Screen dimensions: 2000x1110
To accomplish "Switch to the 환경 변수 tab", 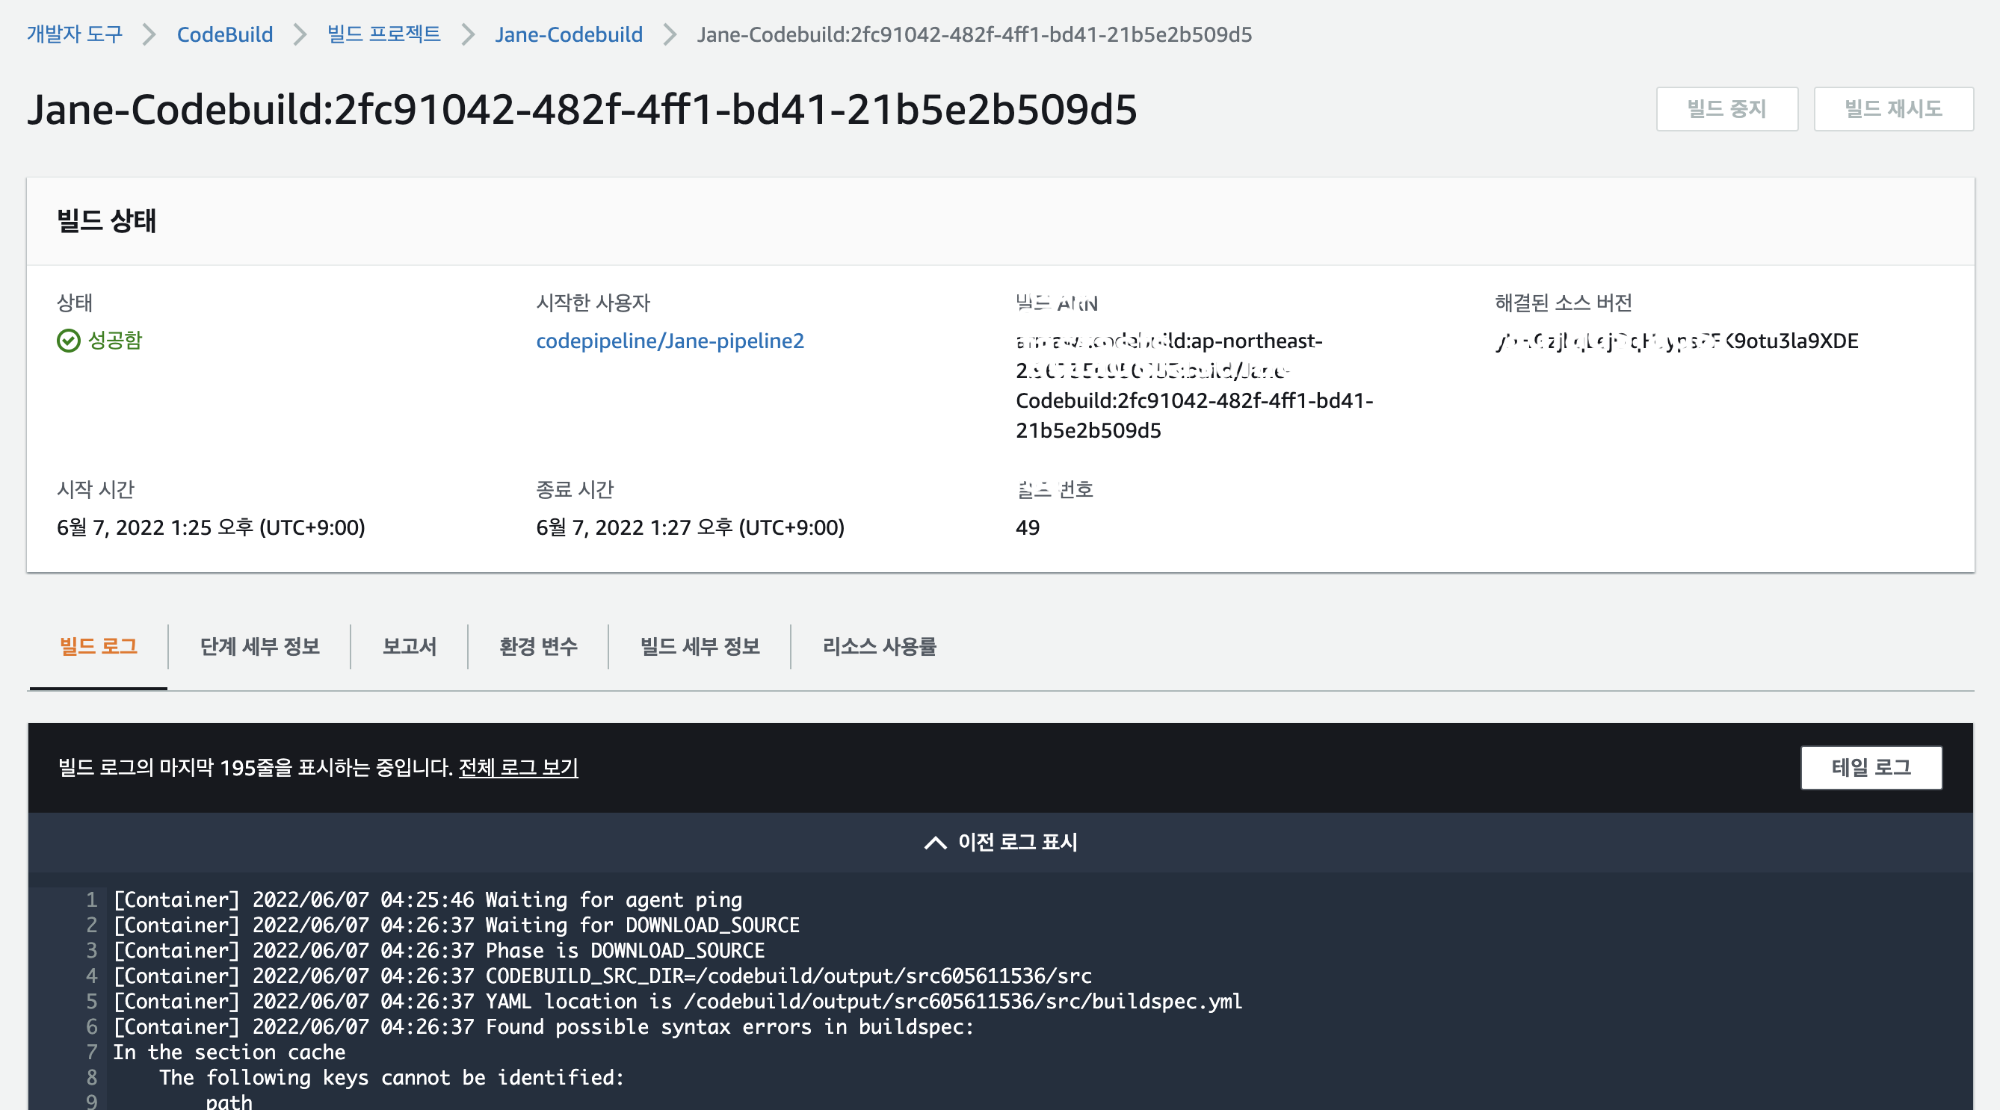I will click(538, 646).
